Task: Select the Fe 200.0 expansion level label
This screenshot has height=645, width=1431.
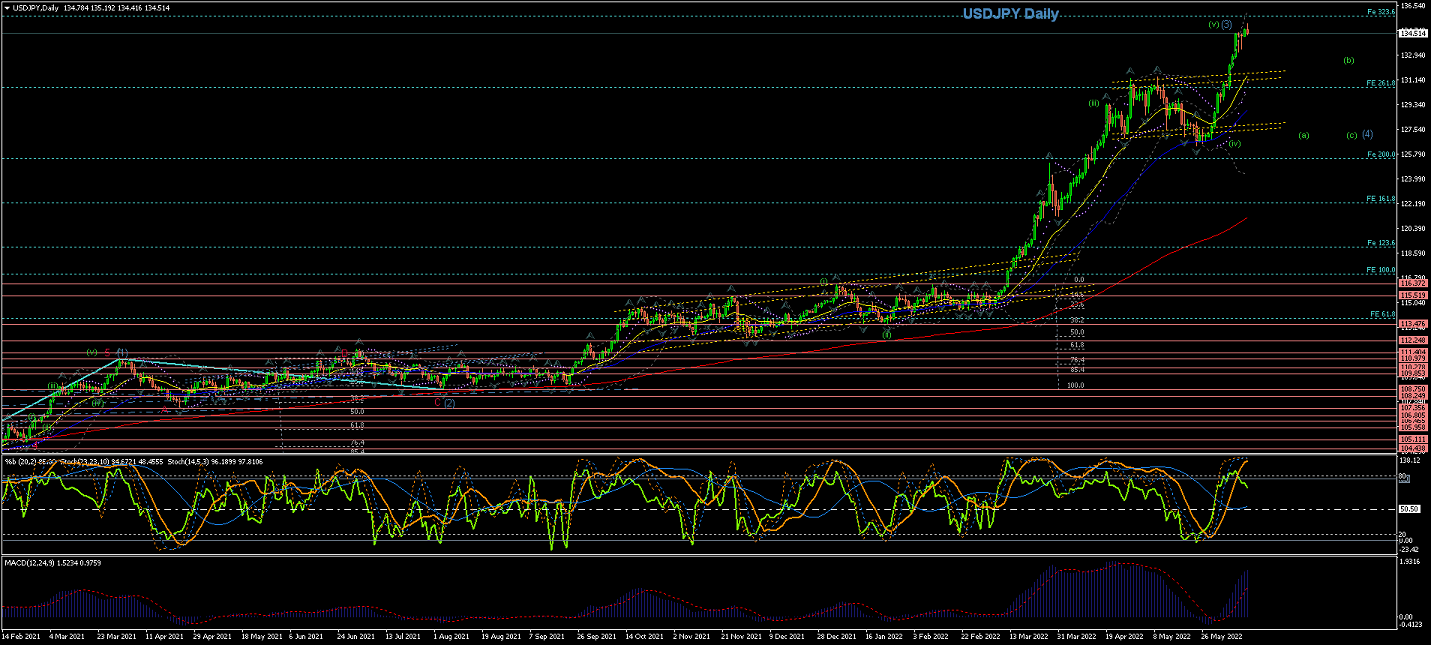Action: (1381, 155)
